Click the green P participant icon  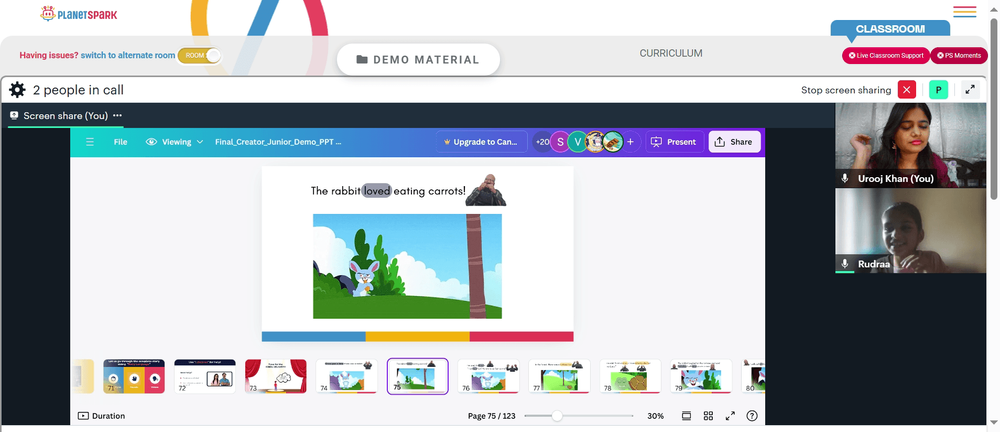tap(938, 90)
